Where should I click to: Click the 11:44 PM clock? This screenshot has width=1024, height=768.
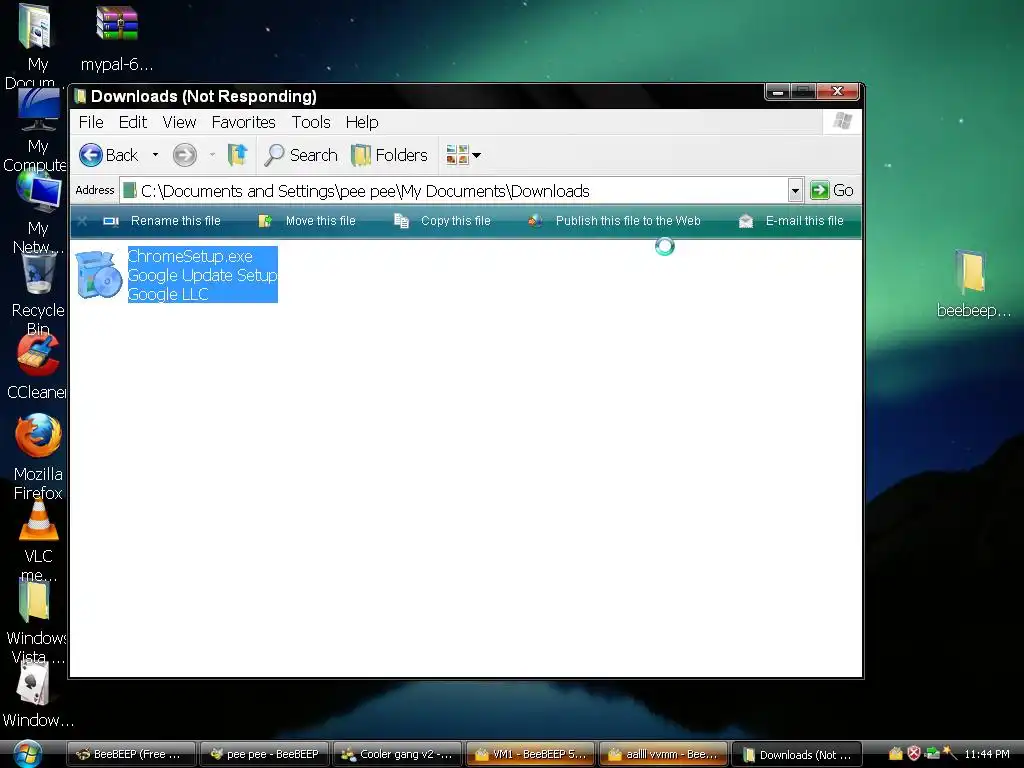pos(987,754)
